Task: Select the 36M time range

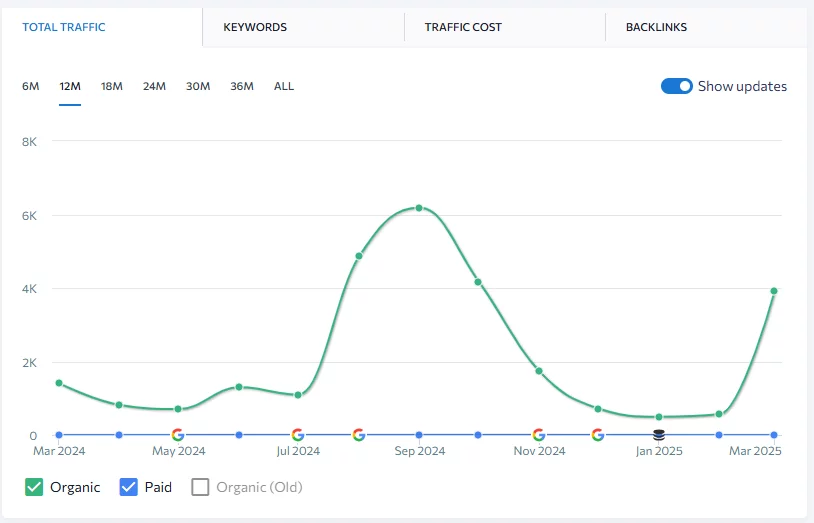Action: point(241,86)
